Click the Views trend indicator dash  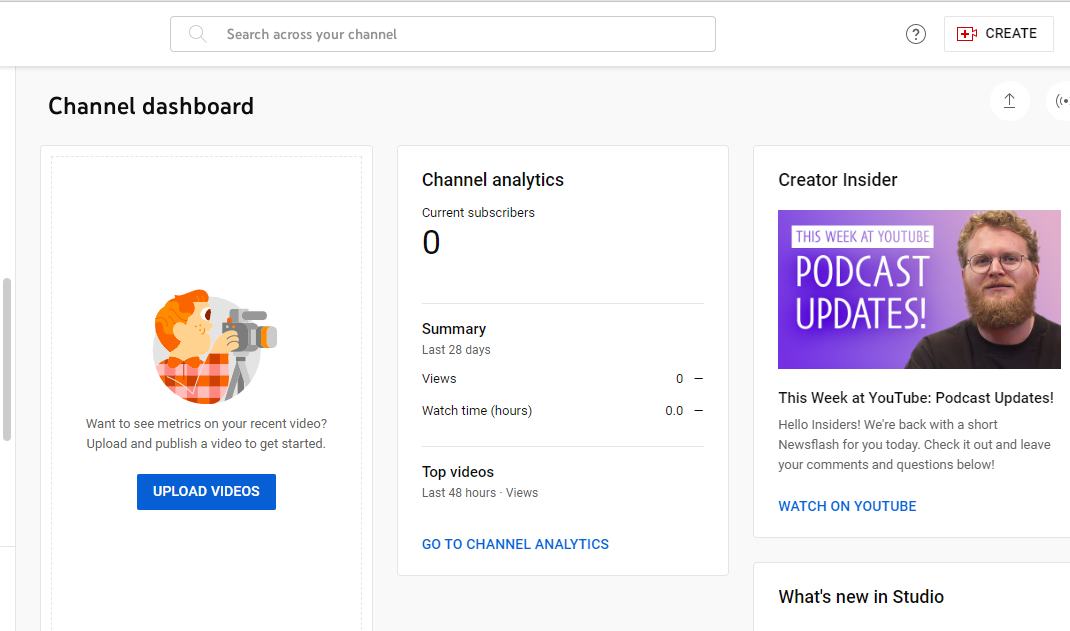pos(698,379)
